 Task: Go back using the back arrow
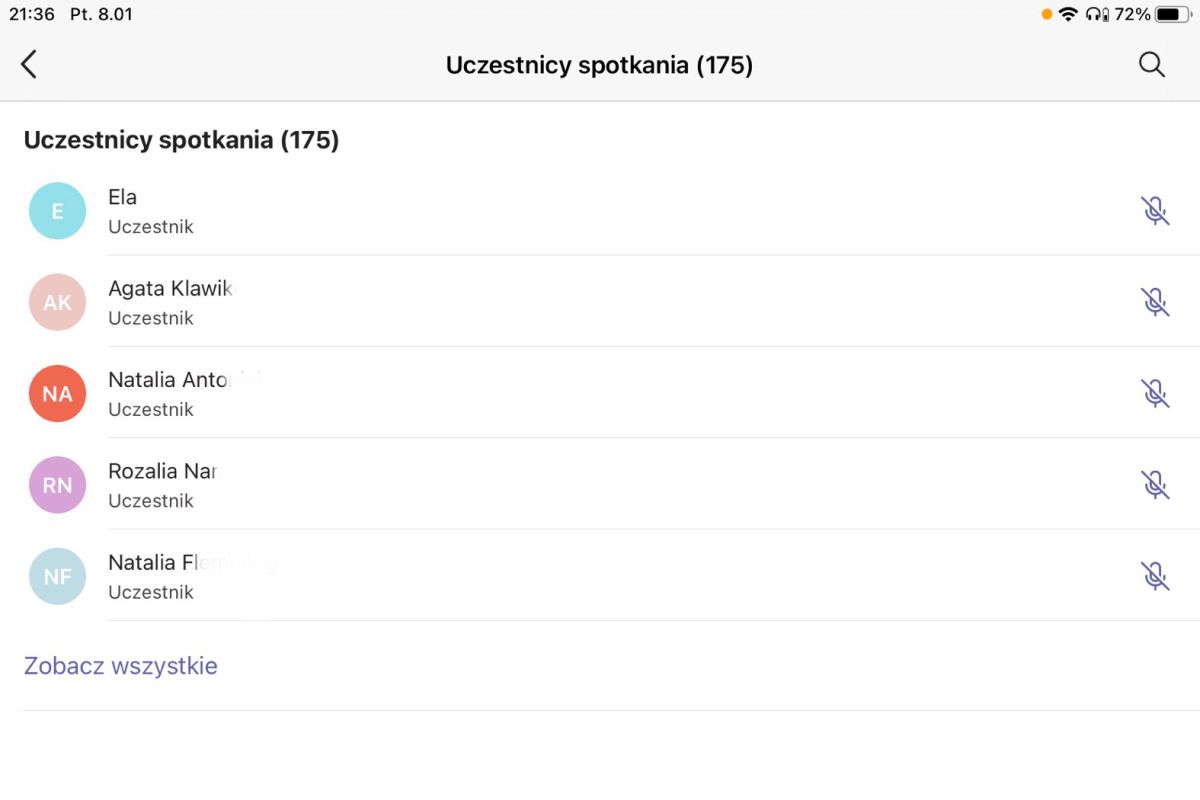29,65
